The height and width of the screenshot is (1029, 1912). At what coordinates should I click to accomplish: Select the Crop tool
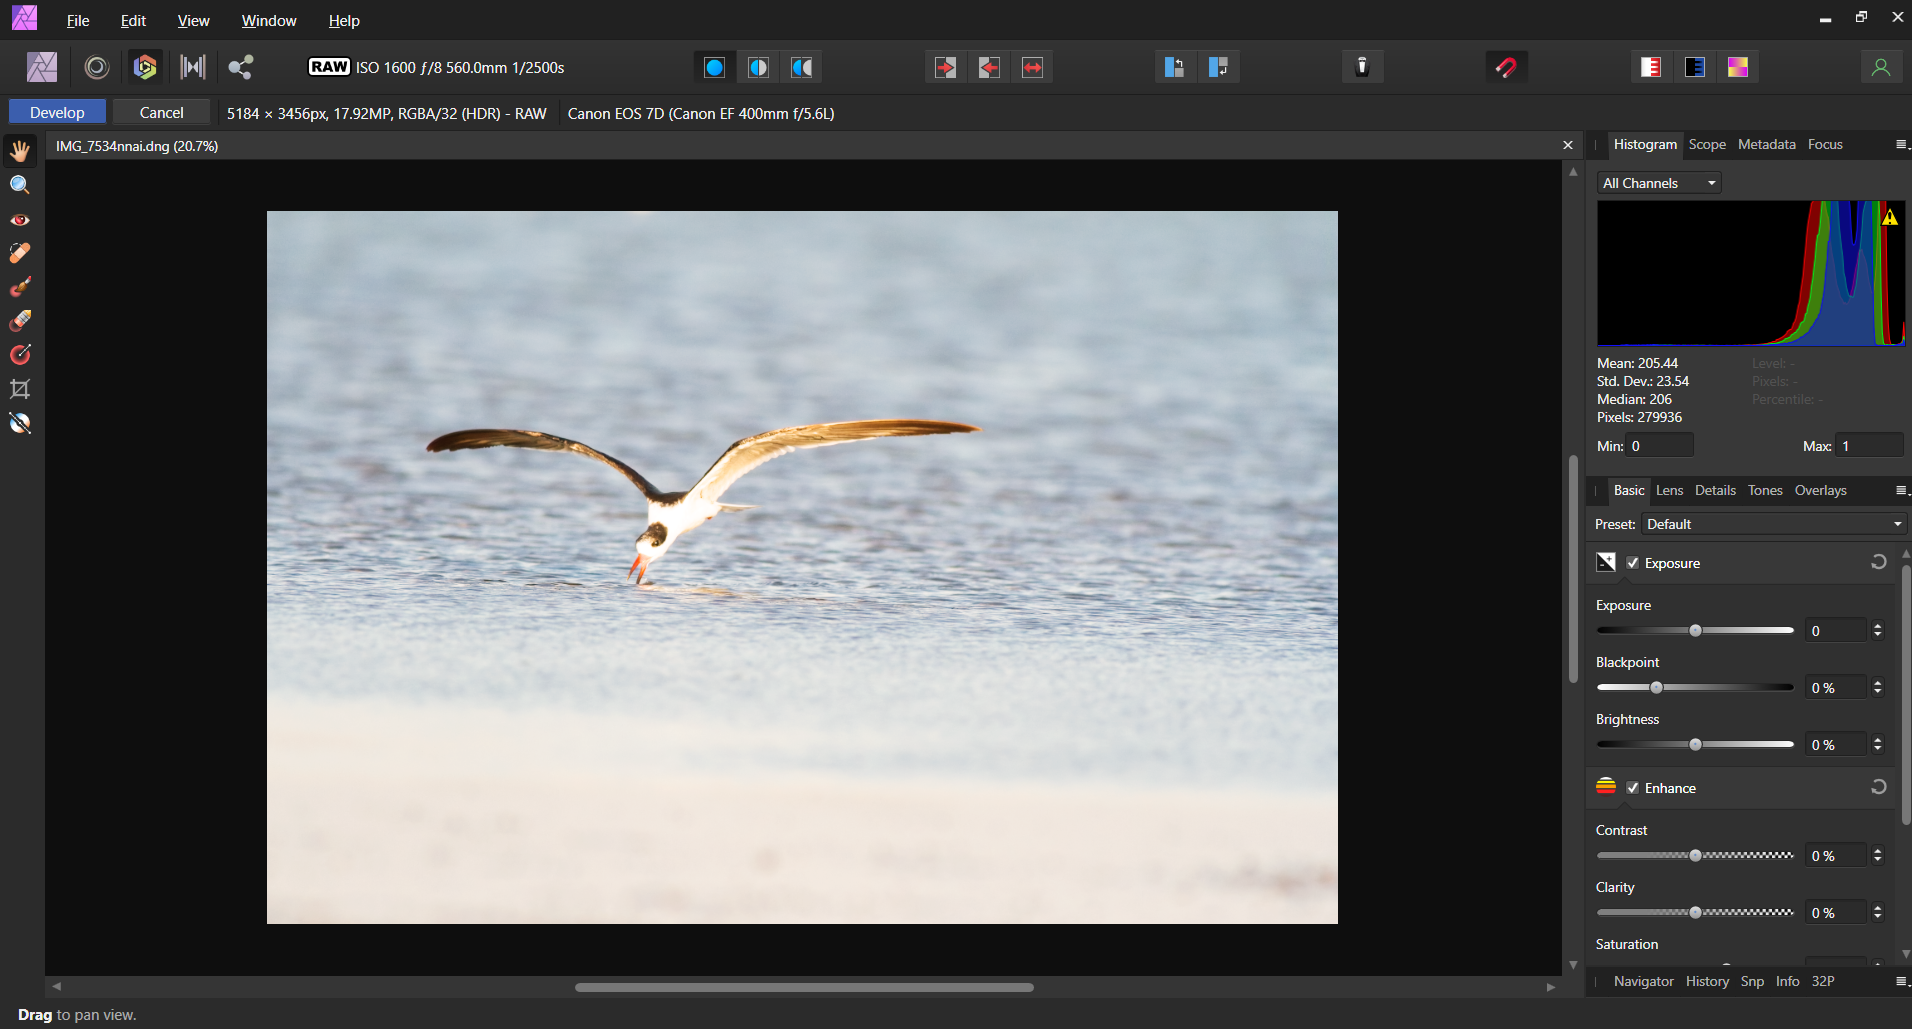click(x=20, y=389)
